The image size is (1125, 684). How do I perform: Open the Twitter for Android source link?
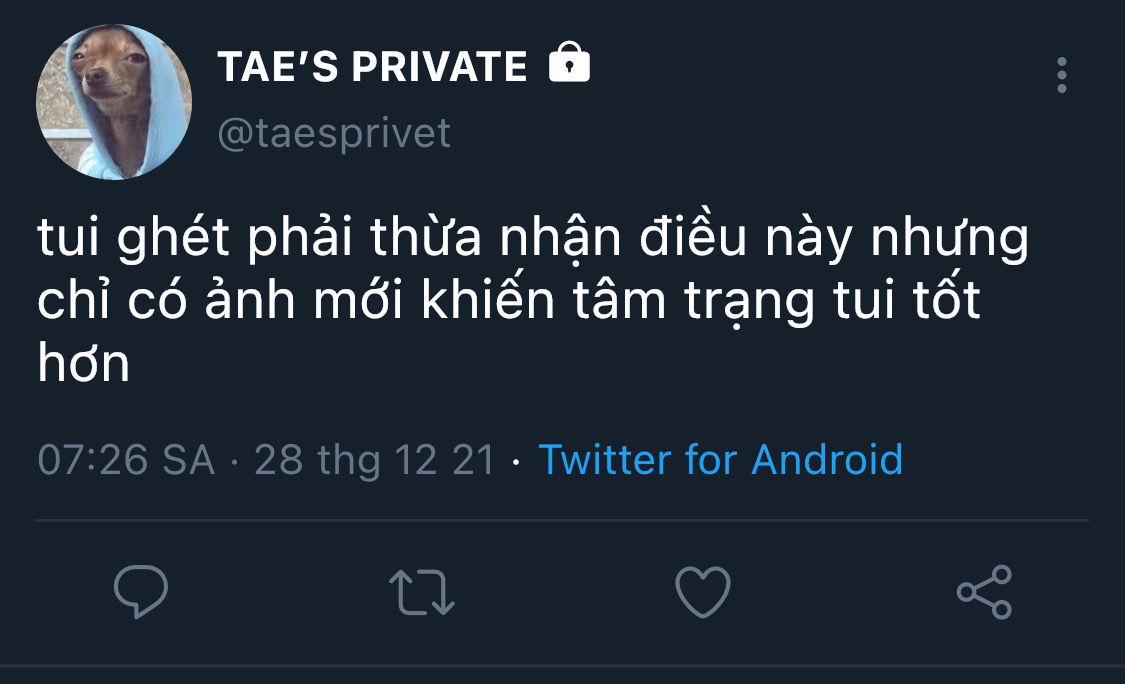pyautogui.click(x=720, y=459)
